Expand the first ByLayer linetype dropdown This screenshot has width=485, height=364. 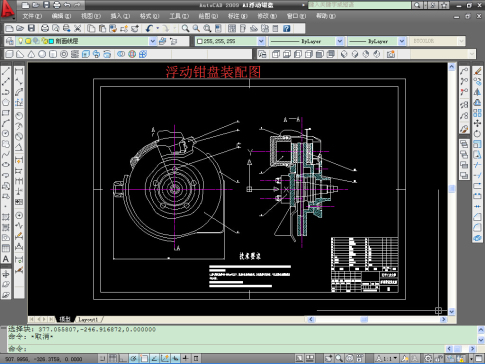[x=340, y=41]
